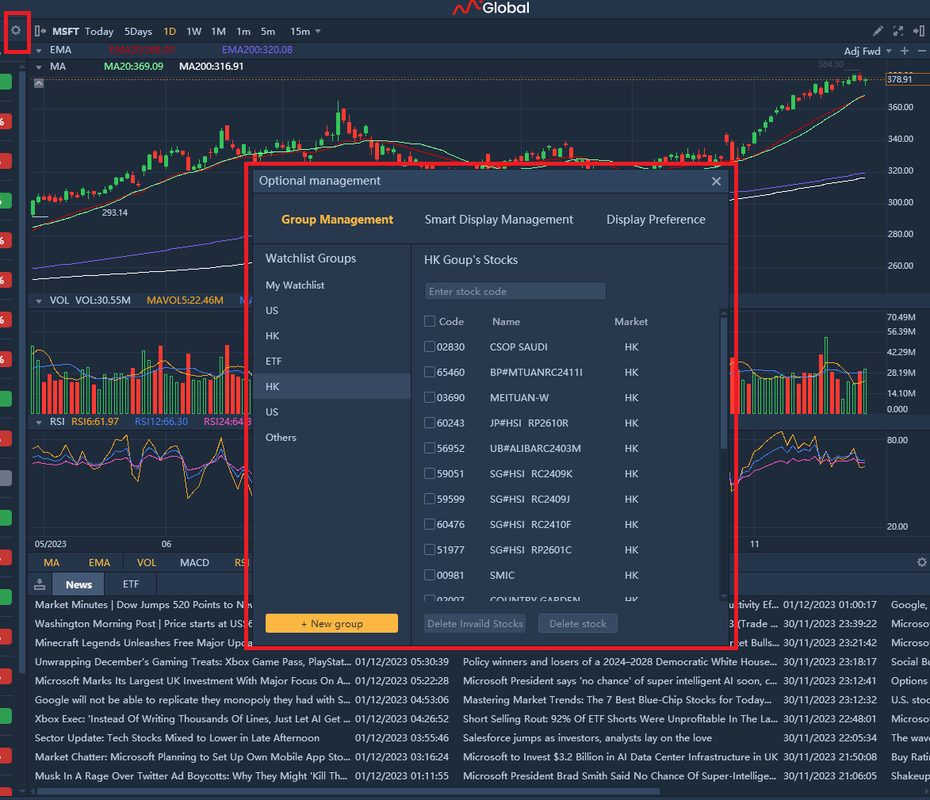Open the settings gear beside MSFT
This screenshot has width=930, height=800.
click(16, 30)
